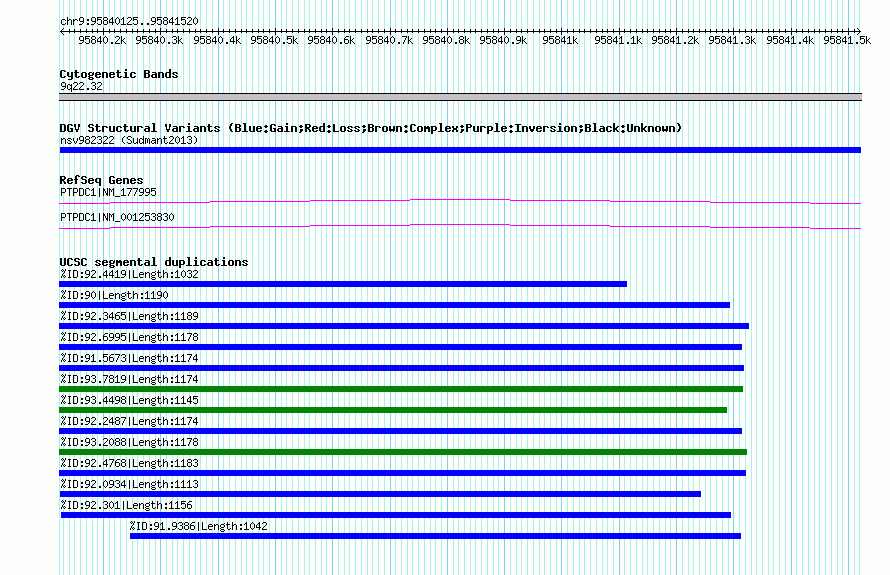The height and width of the screenshot is (575, 890).
Task: Open the PTPDC1|NM_001253830 transcript label
Action: tap(117, 217)
